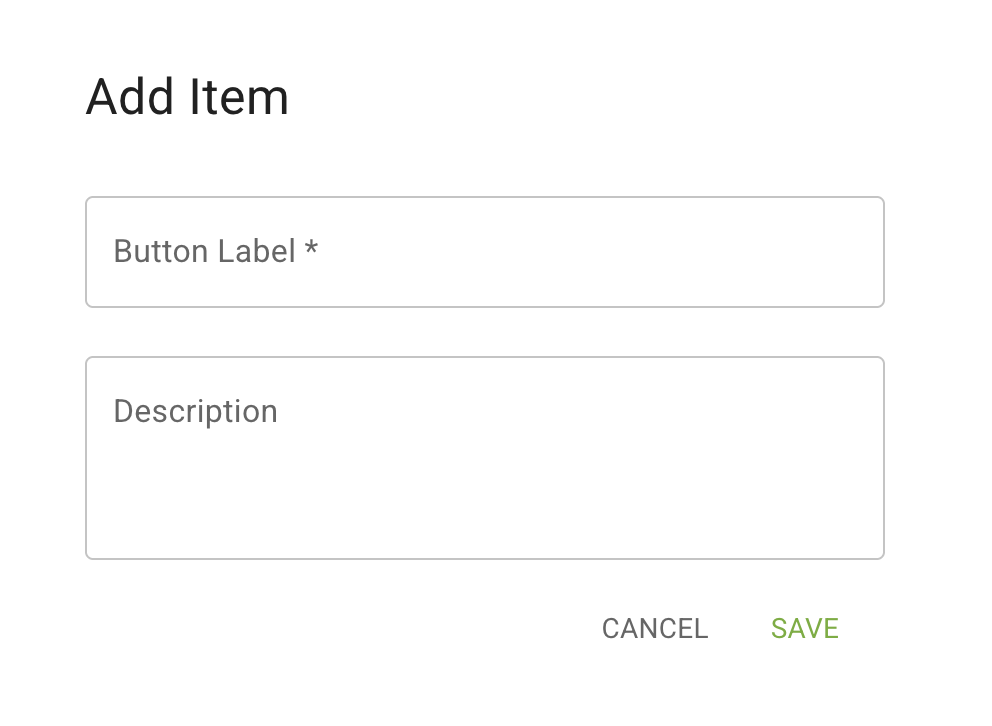Click the "Description" placeholder text
The height and width of the screenshot is (726, 992).
(195, 411)
